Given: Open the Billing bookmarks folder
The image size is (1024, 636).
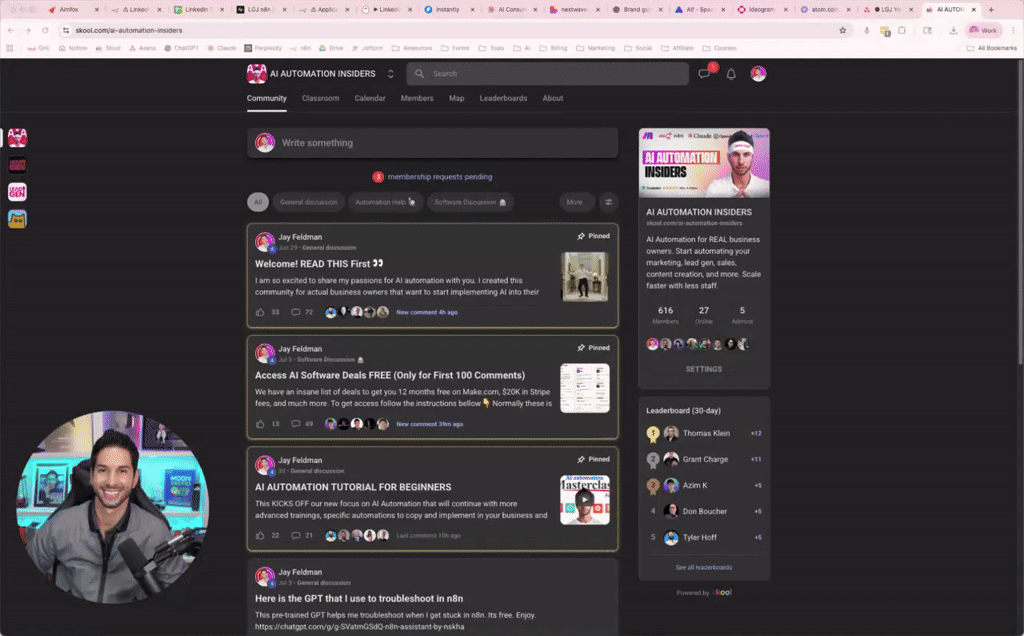Looking at the screenshot, I should [x=552, y=48].
